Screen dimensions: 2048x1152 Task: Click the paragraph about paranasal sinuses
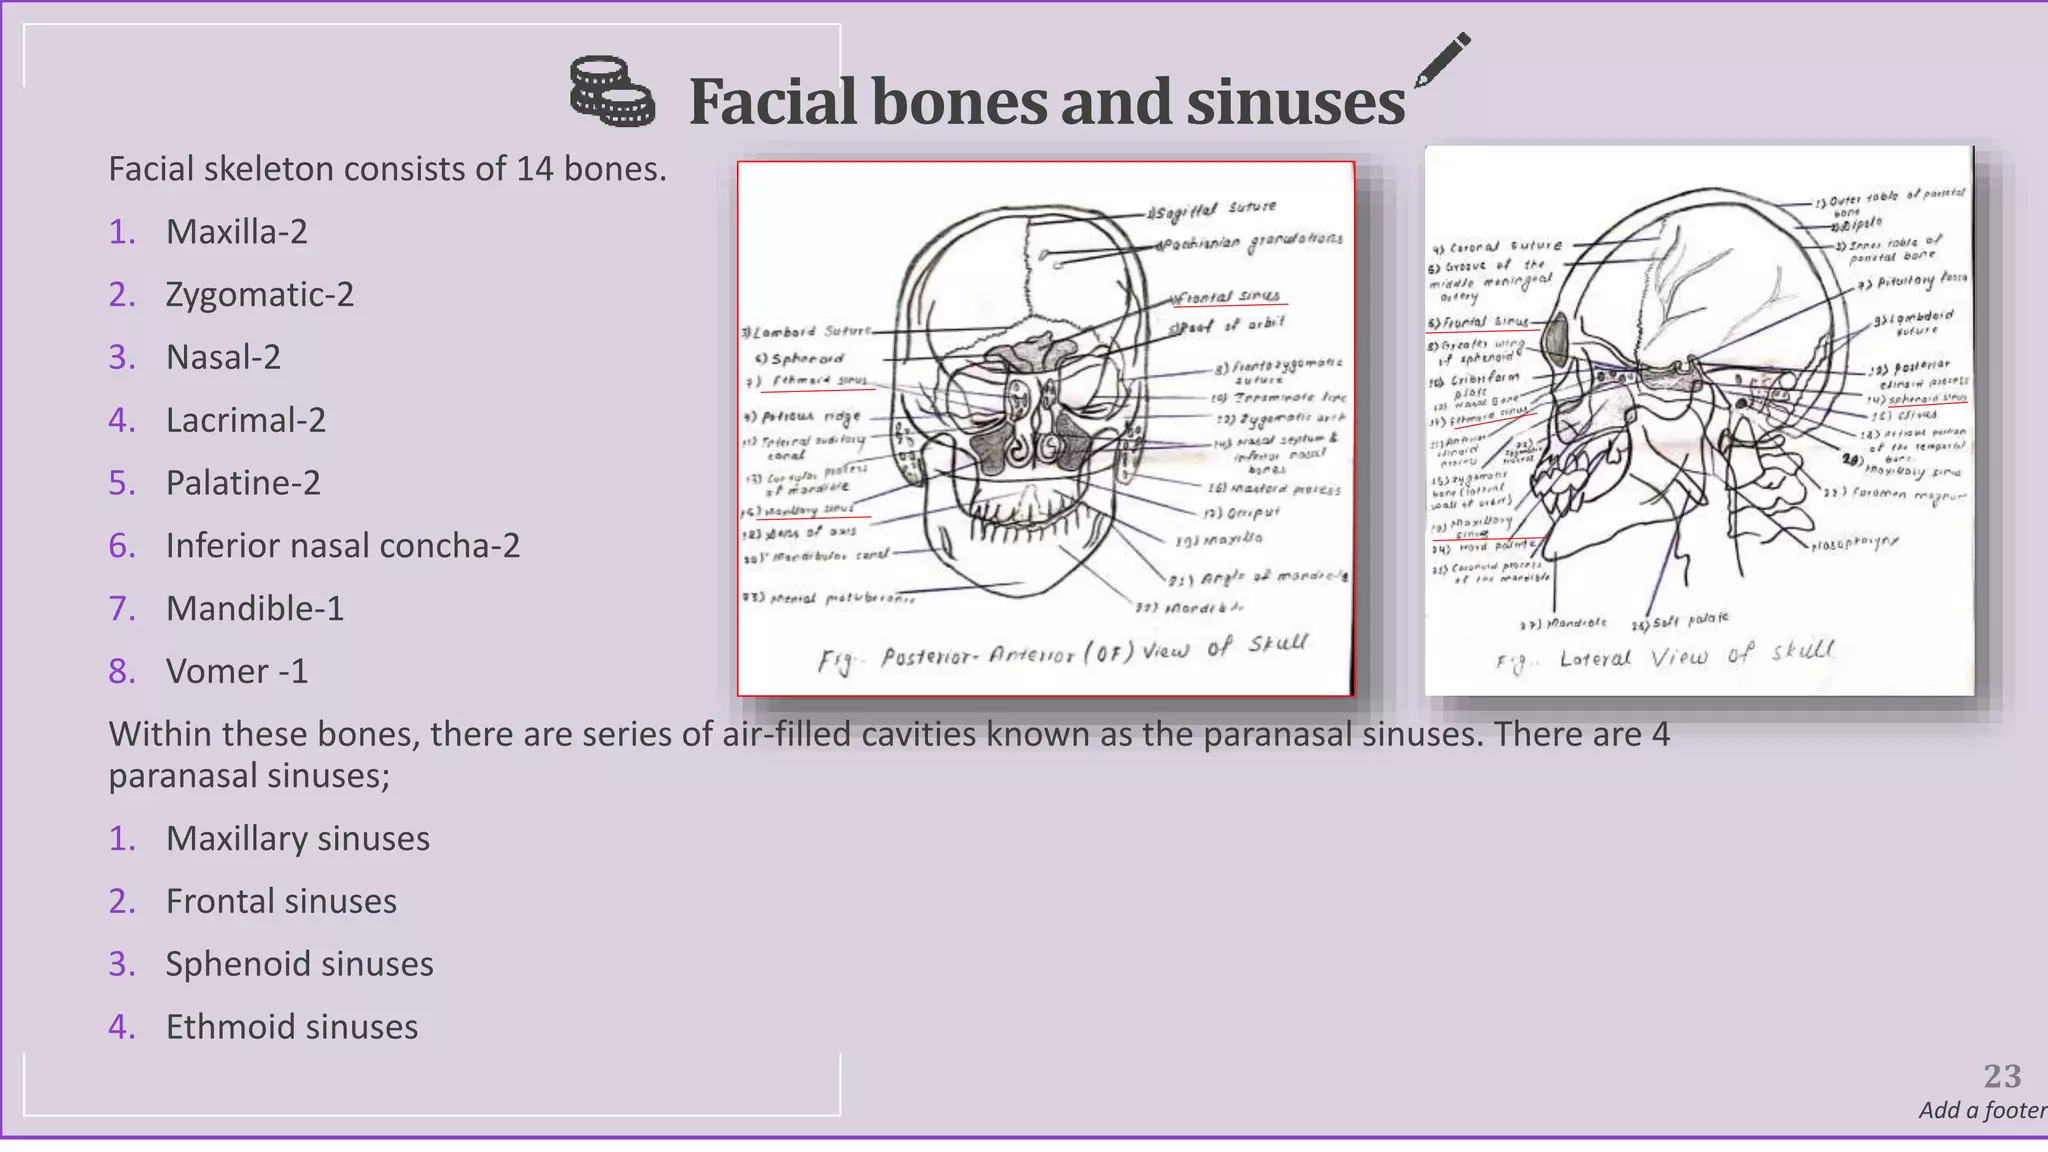tap(889, 754)
